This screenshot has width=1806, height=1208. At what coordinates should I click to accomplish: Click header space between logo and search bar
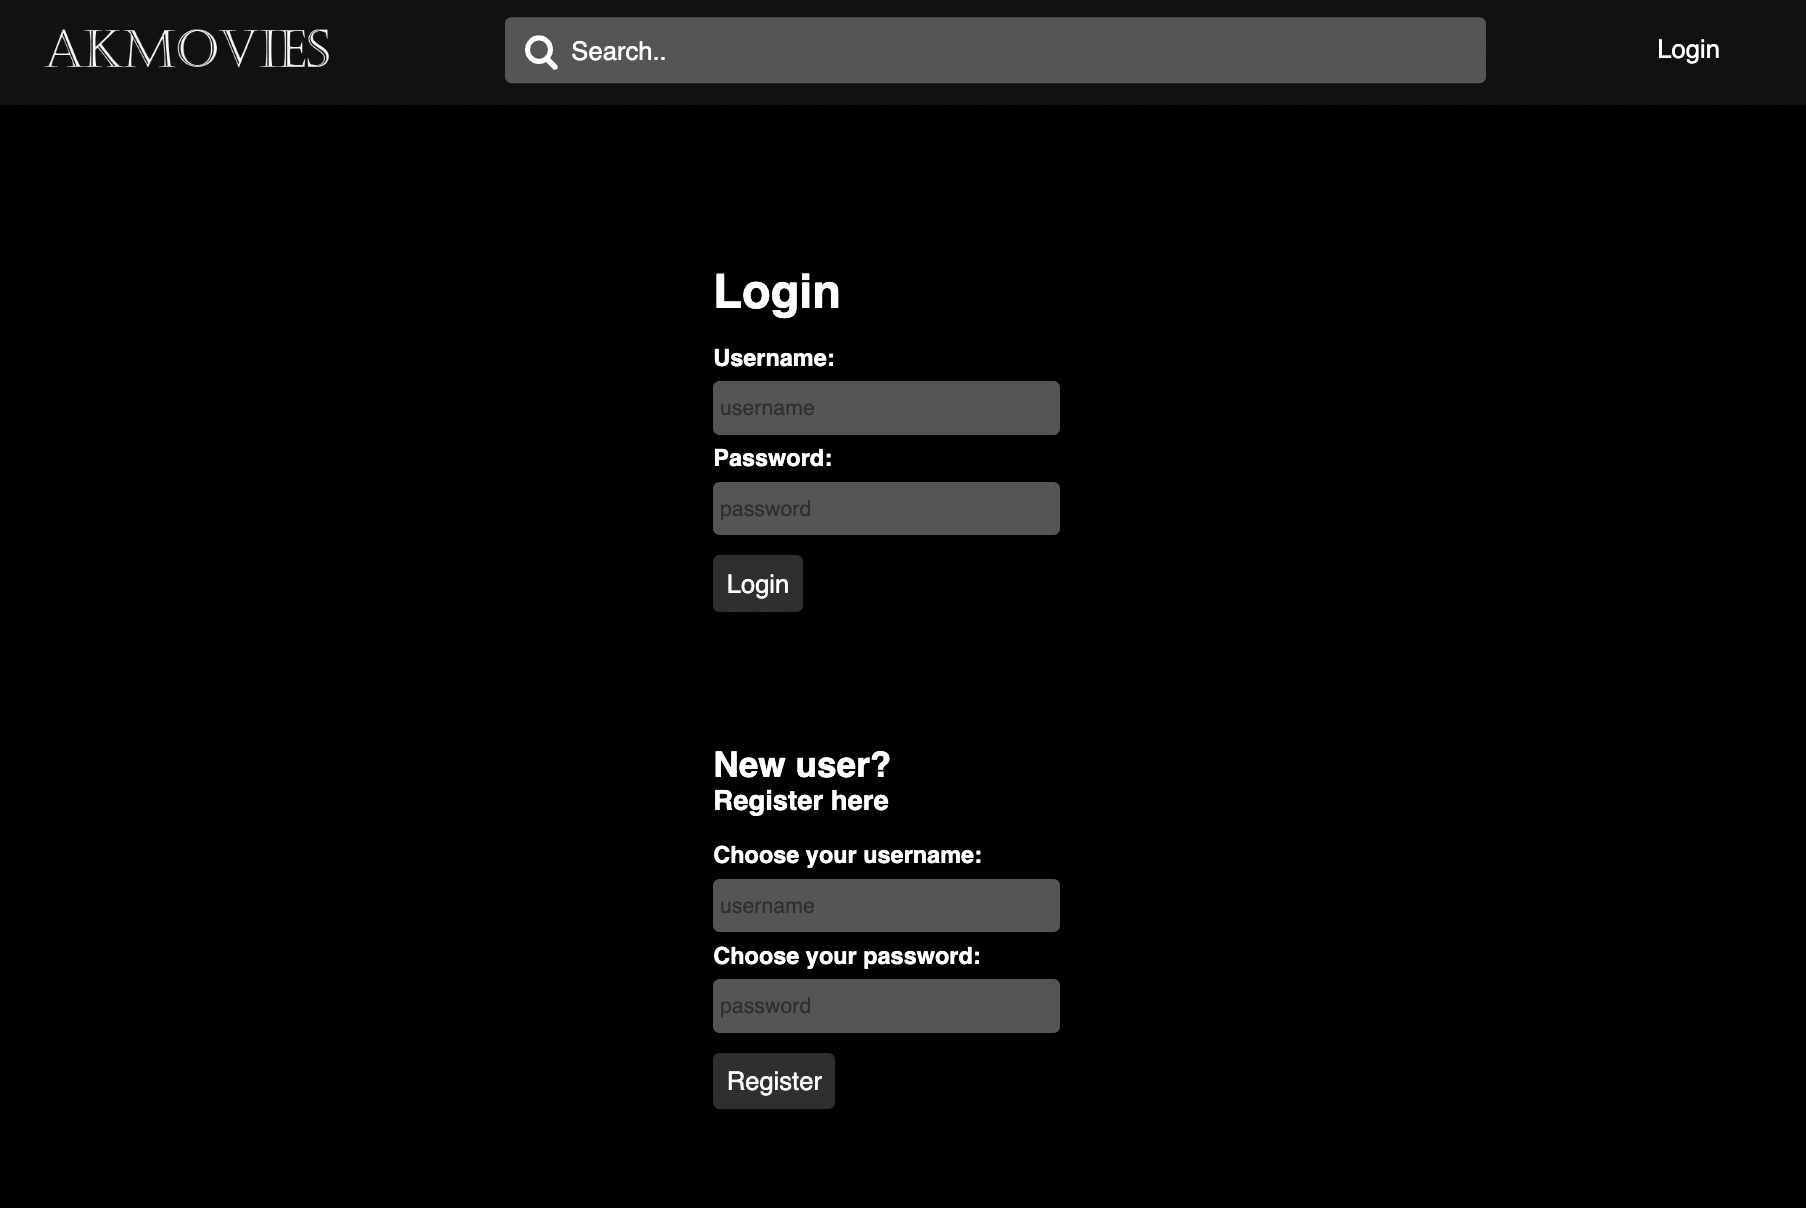[417, 51]
